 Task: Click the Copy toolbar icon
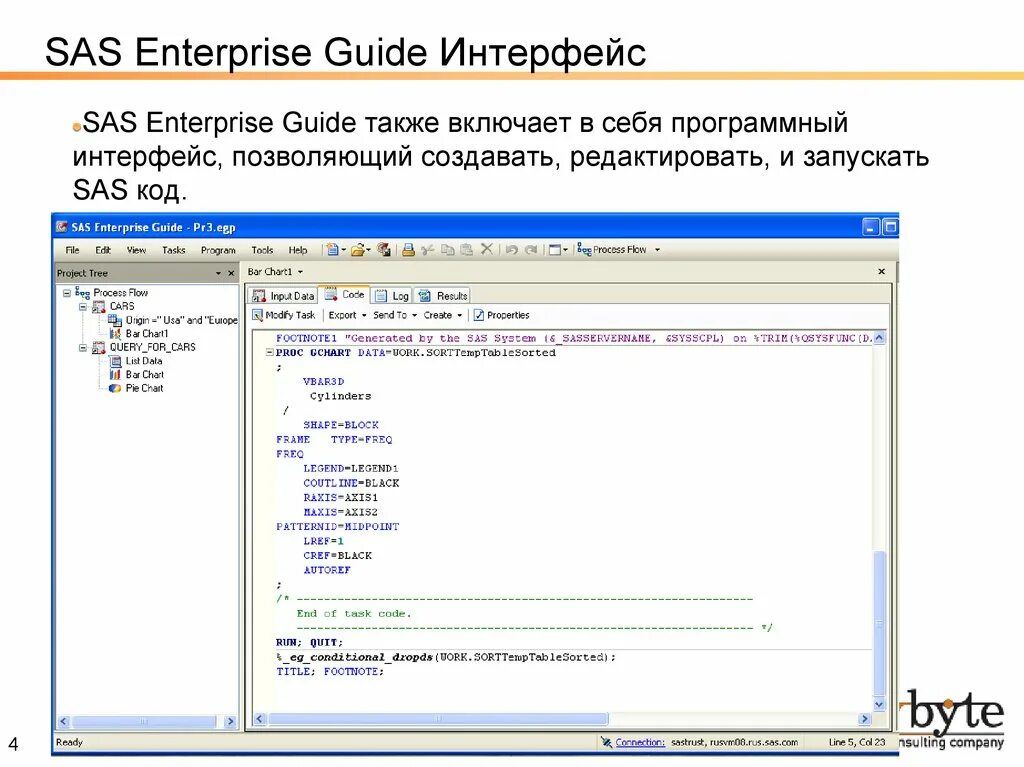tap(447, 250)
